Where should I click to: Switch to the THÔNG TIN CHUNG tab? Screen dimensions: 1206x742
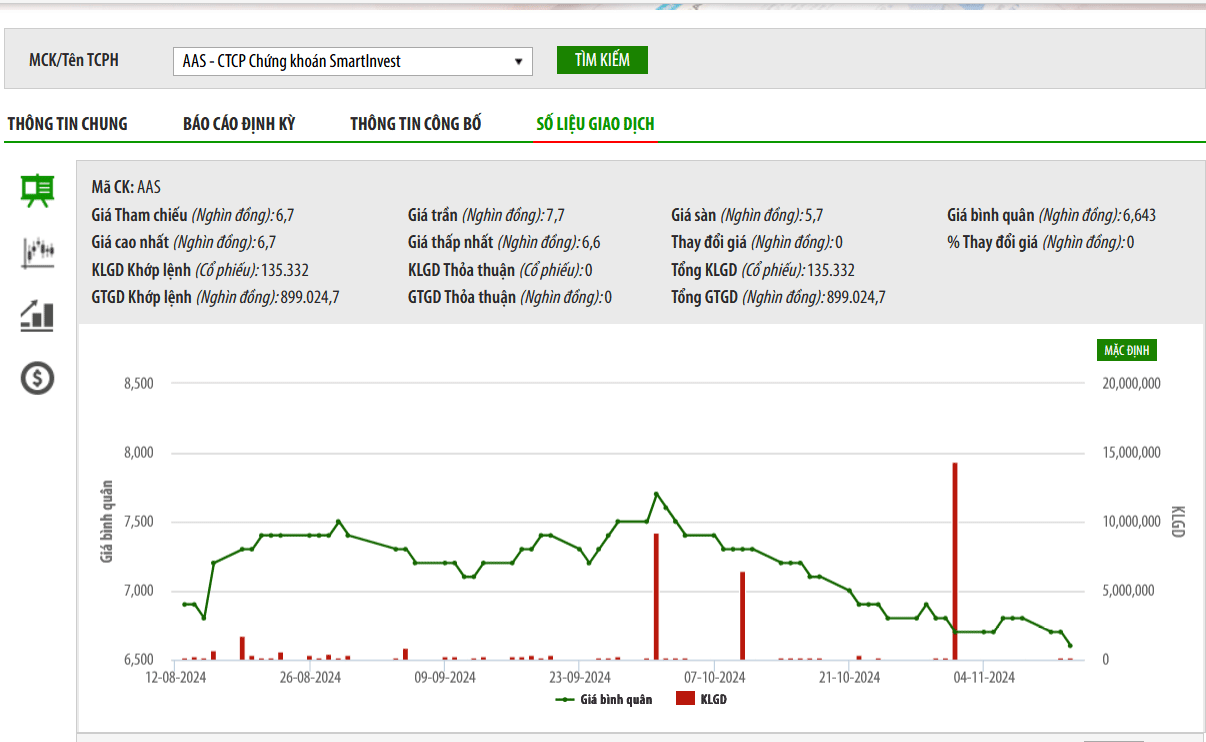click(x=68, y=124)
